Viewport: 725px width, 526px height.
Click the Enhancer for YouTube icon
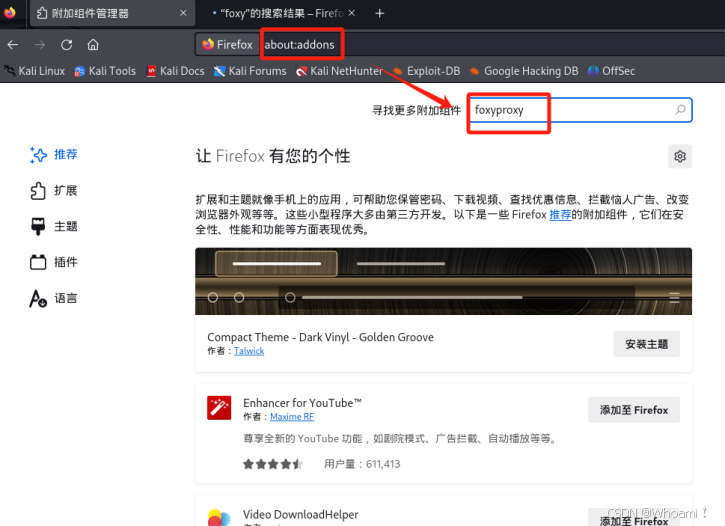[x=219, y=408]
